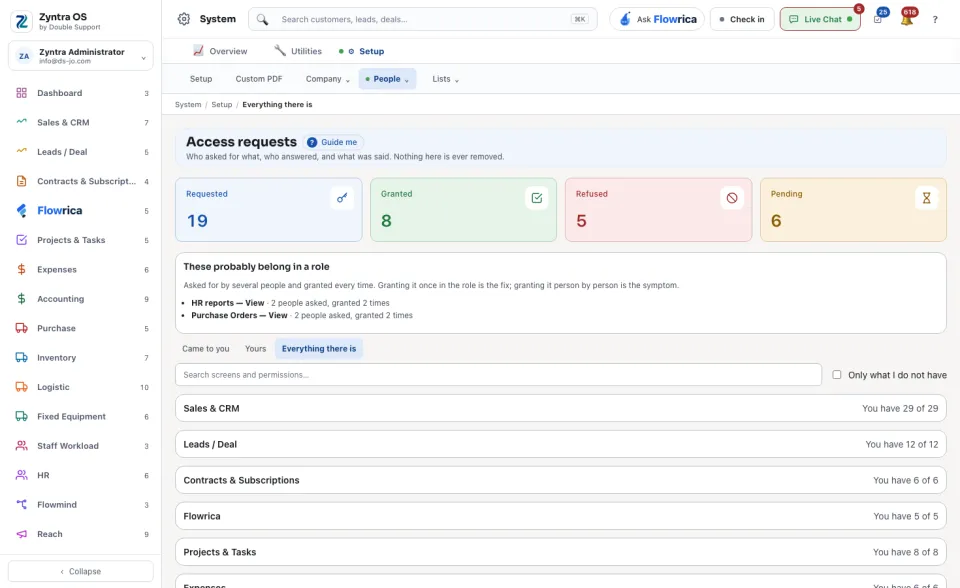The image size is (960, 588).
Task: Click the Ask Flowrica button
Action: (657, 19)
